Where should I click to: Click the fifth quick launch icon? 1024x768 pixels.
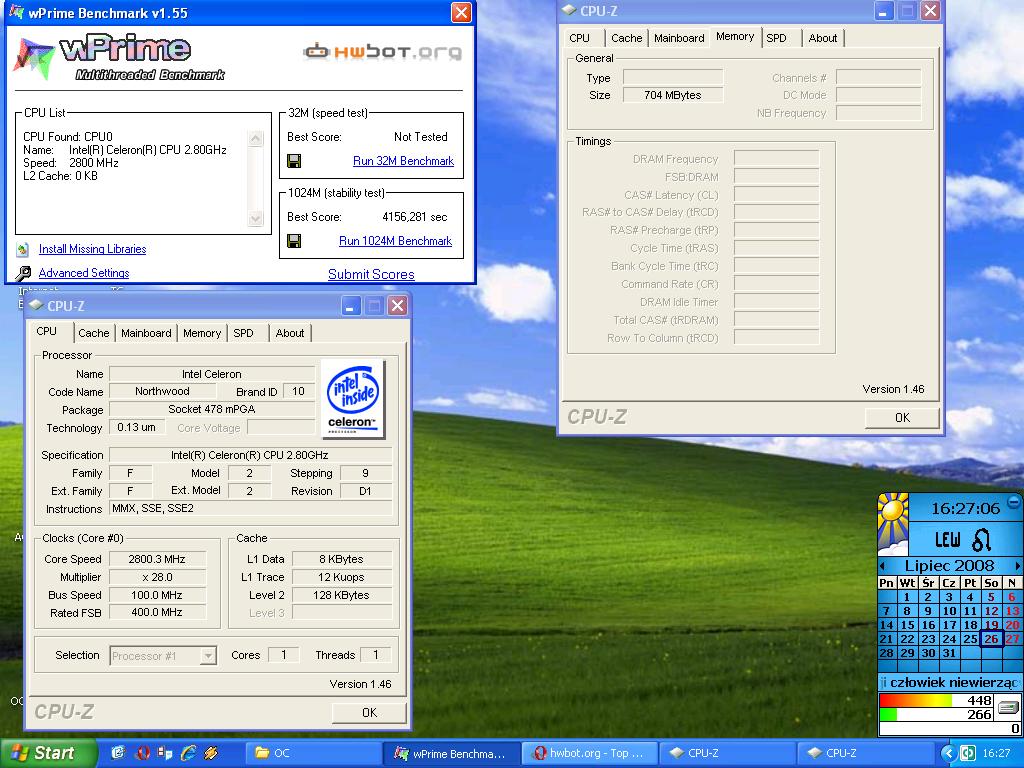211,753
